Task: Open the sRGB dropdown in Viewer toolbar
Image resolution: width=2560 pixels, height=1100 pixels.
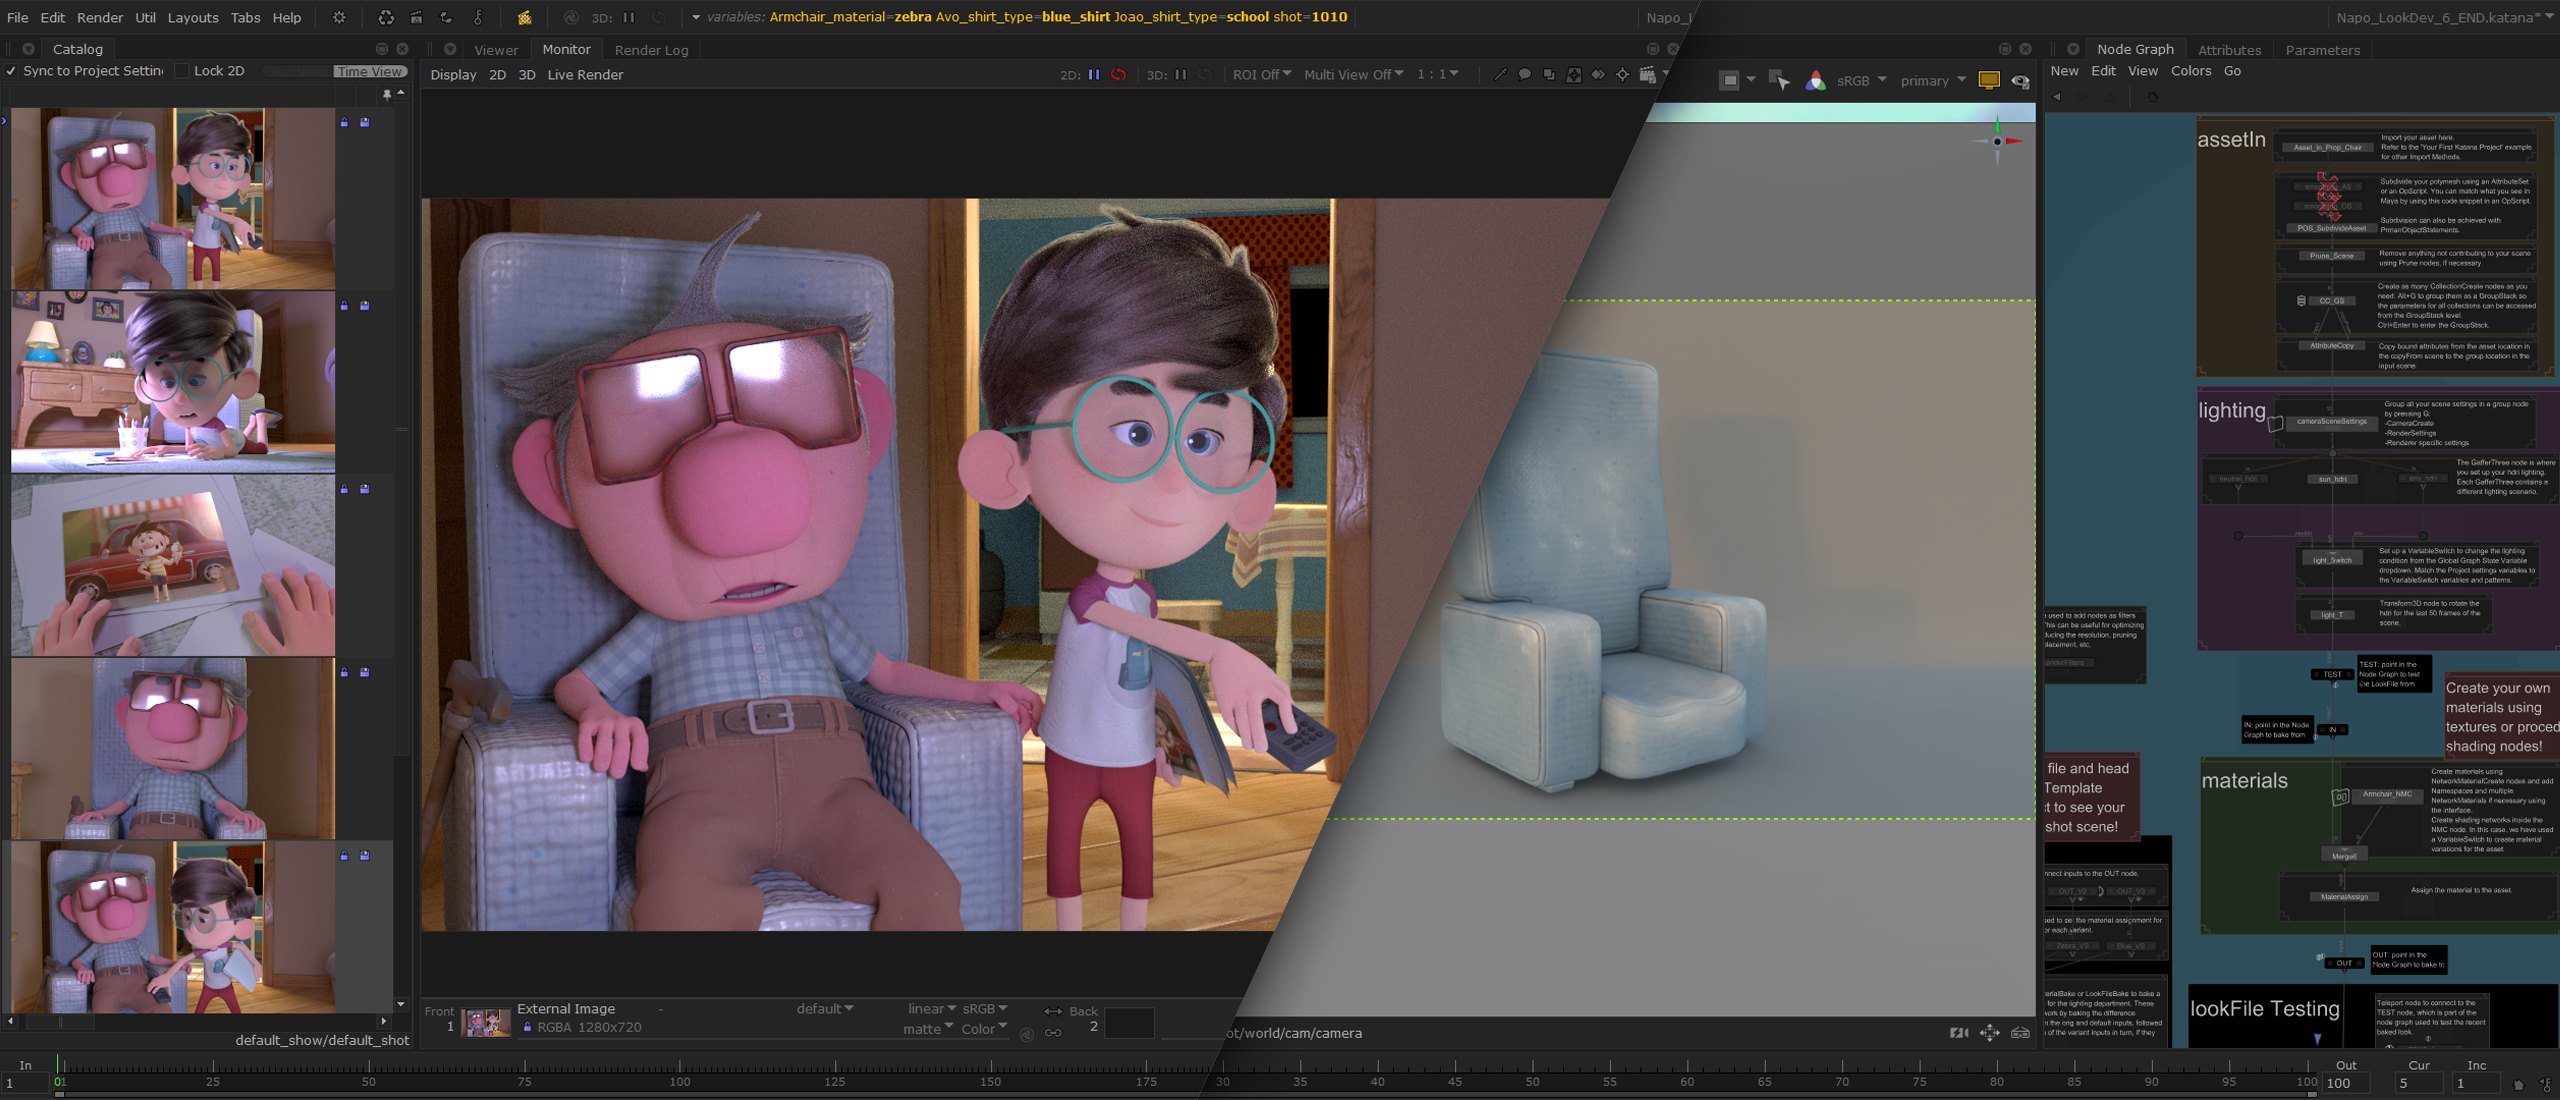Action: click(x=1861, y=81)
